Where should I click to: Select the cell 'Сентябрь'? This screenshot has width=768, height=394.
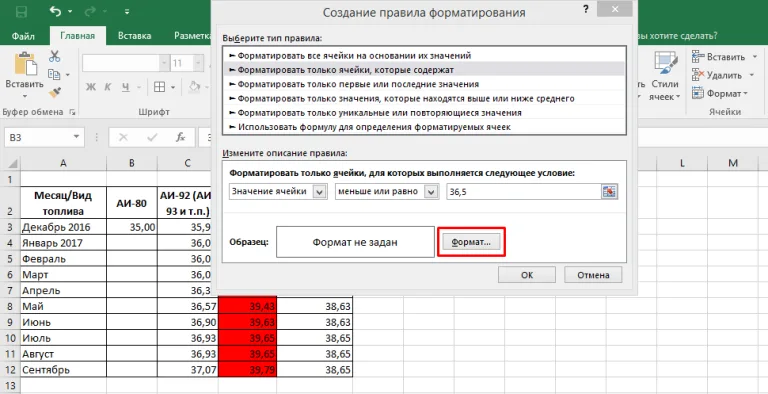pyautogui.click(x=63, y=369)
